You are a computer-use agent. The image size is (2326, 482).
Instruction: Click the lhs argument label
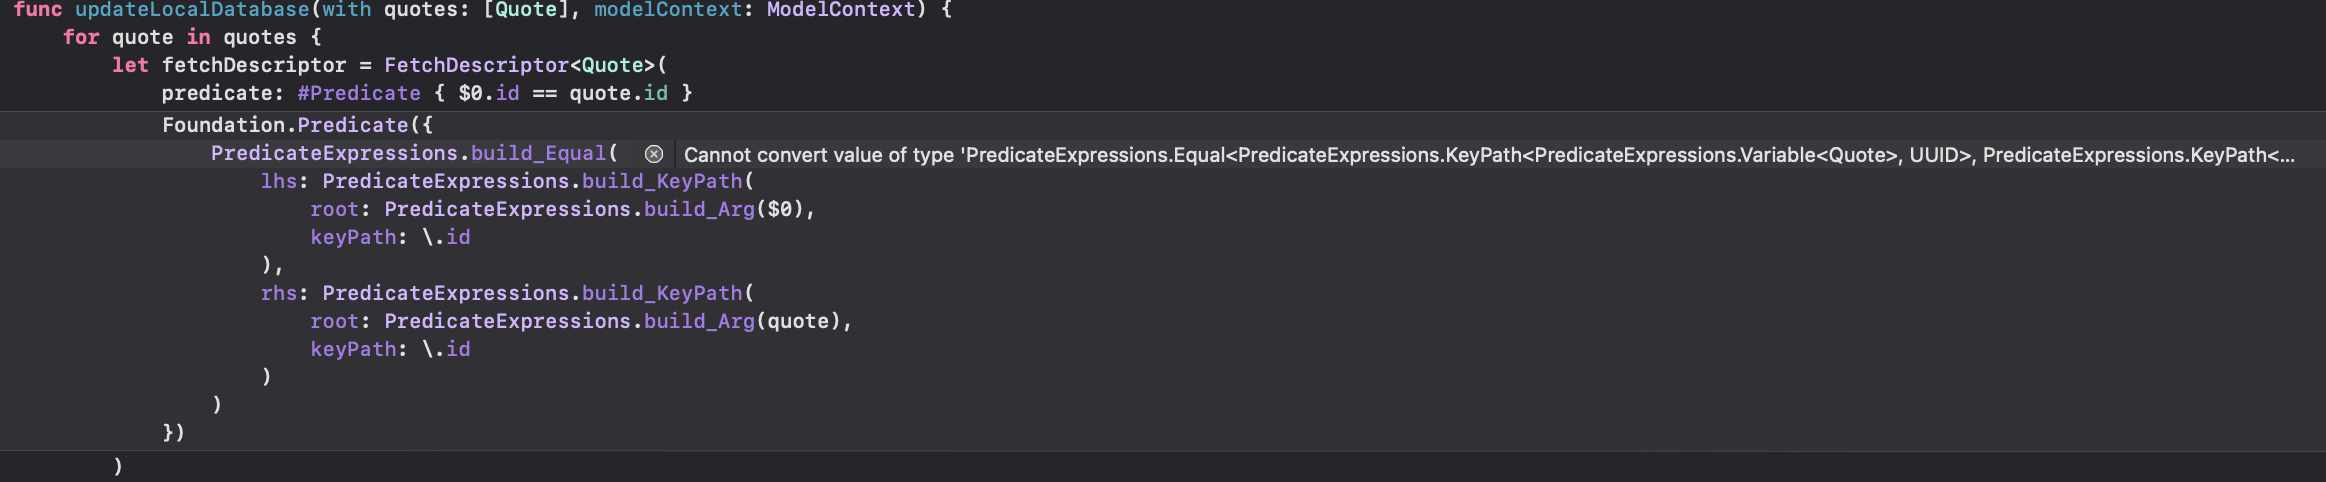click(279, 181)
